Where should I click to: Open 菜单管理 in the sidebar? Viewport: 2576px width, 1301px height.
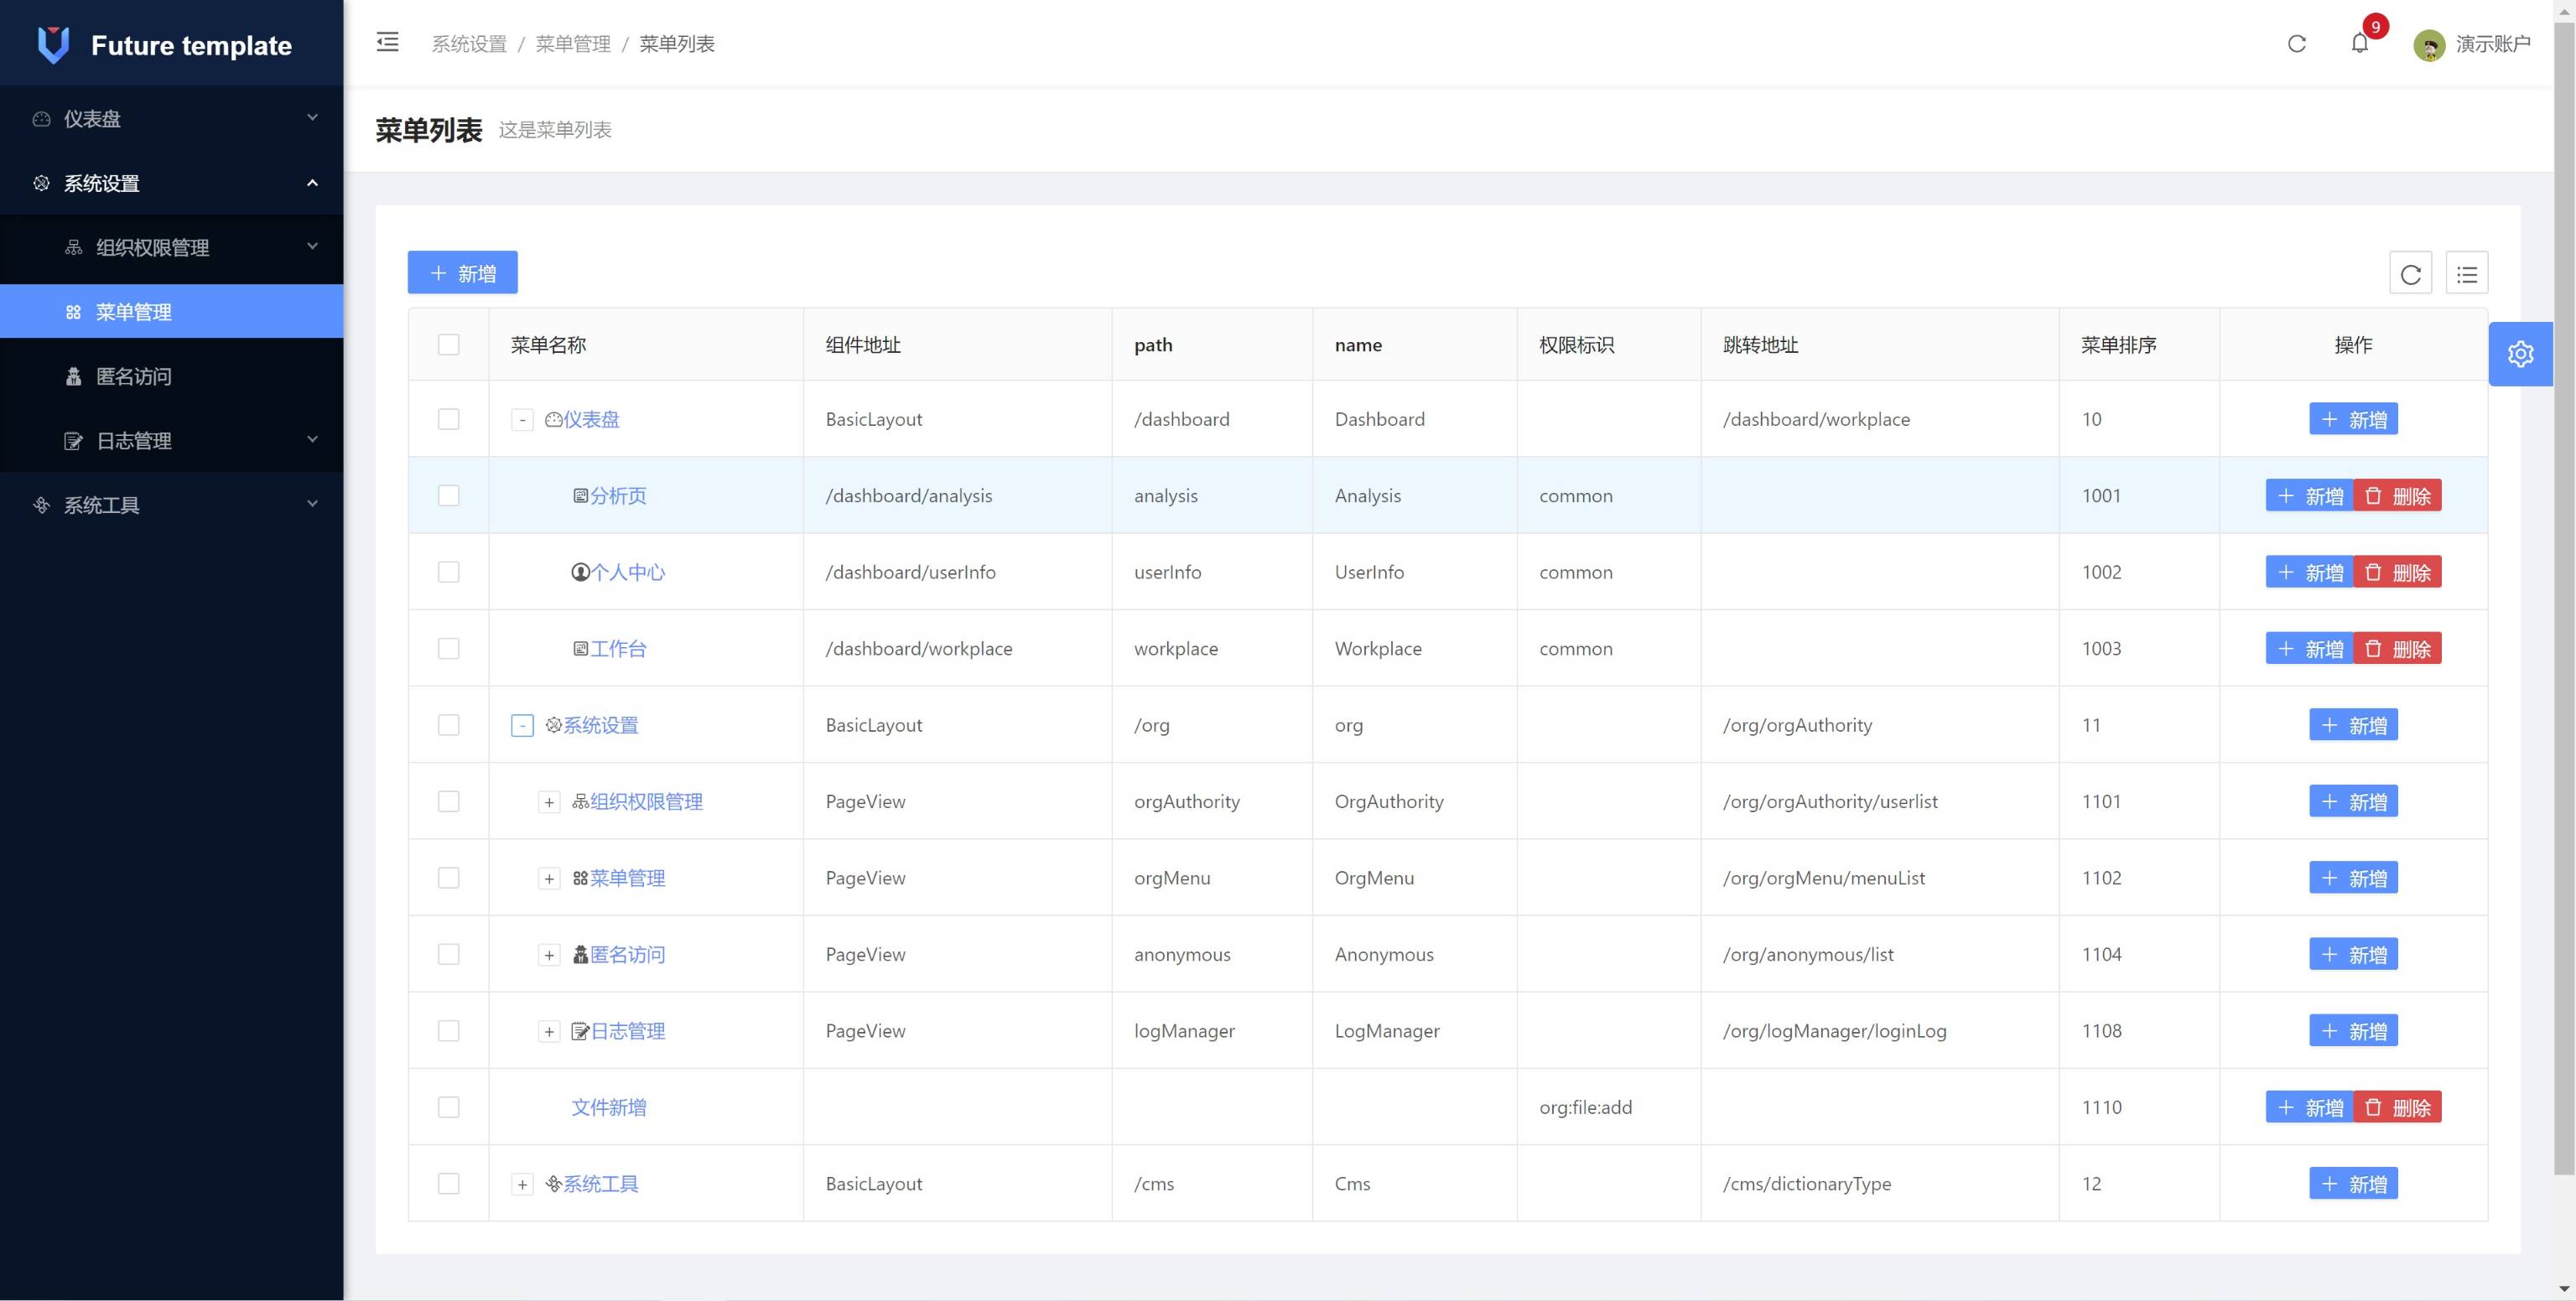(171, 312)
